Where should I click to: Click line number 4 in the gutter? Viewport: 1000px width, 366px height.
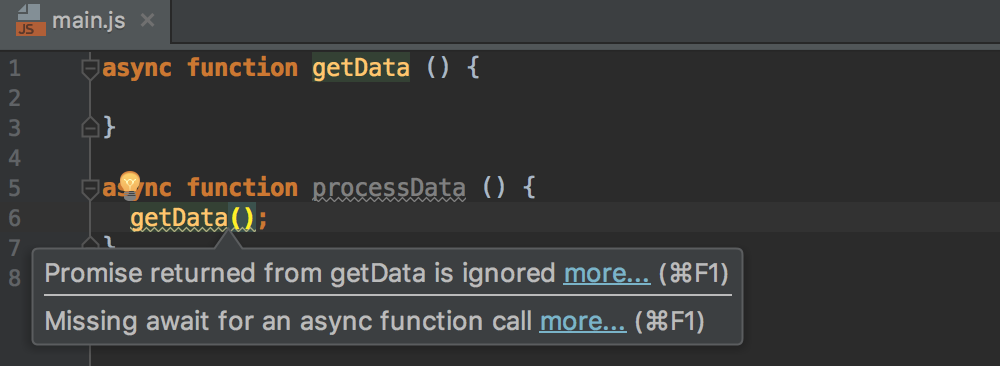[14, 157]
